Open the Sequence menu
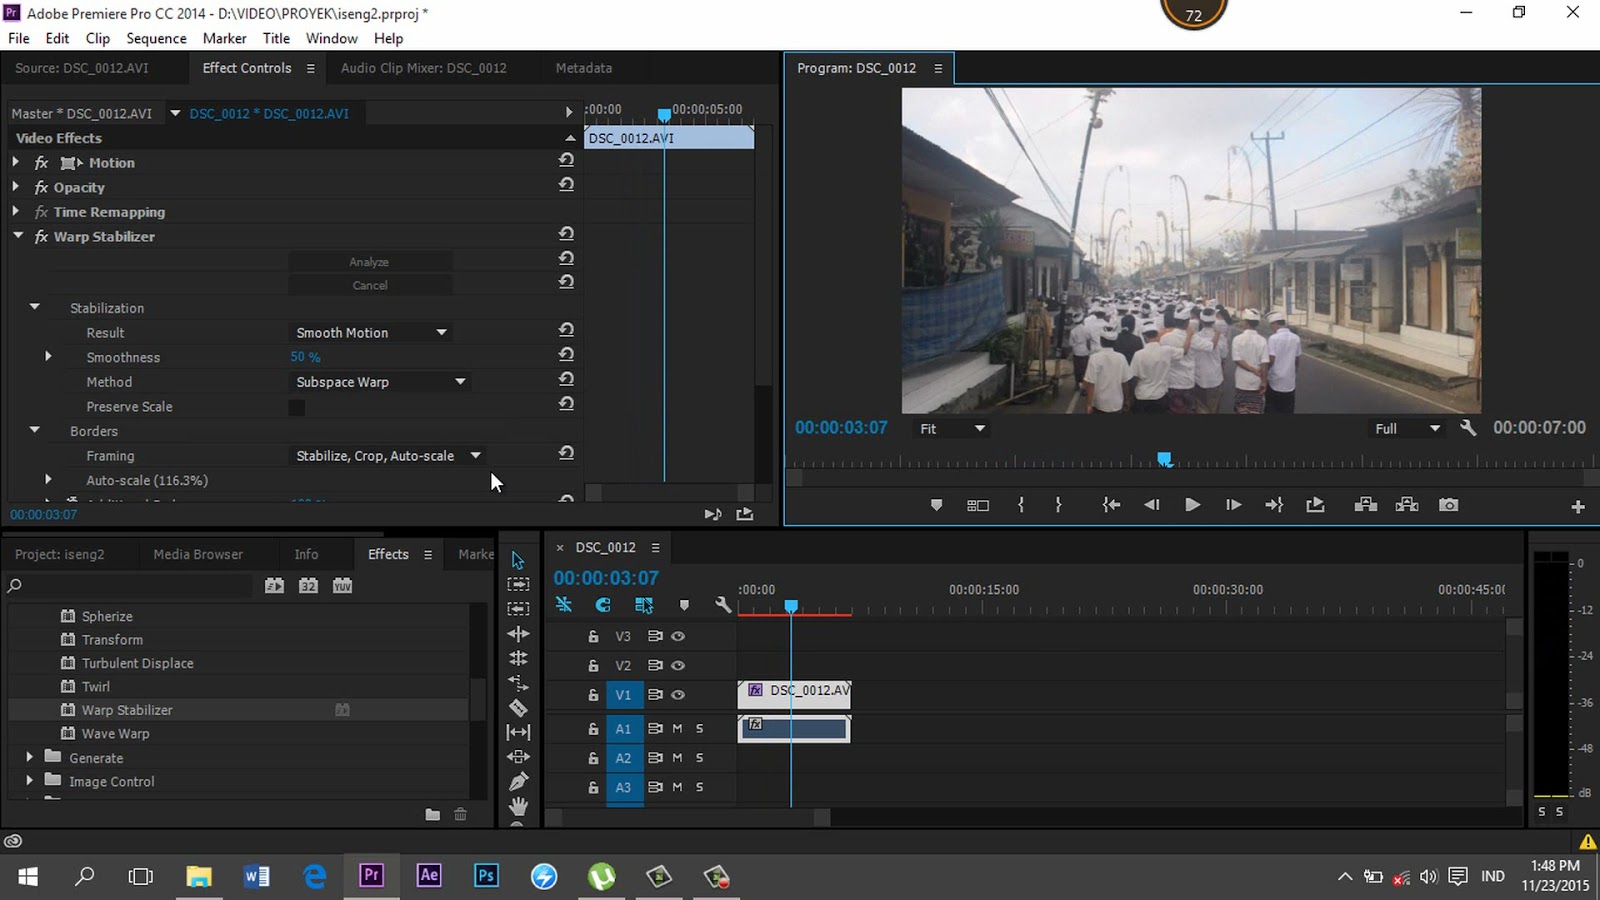The width and height of the screenshot is (1600, 900). click(x=156, y=38)
